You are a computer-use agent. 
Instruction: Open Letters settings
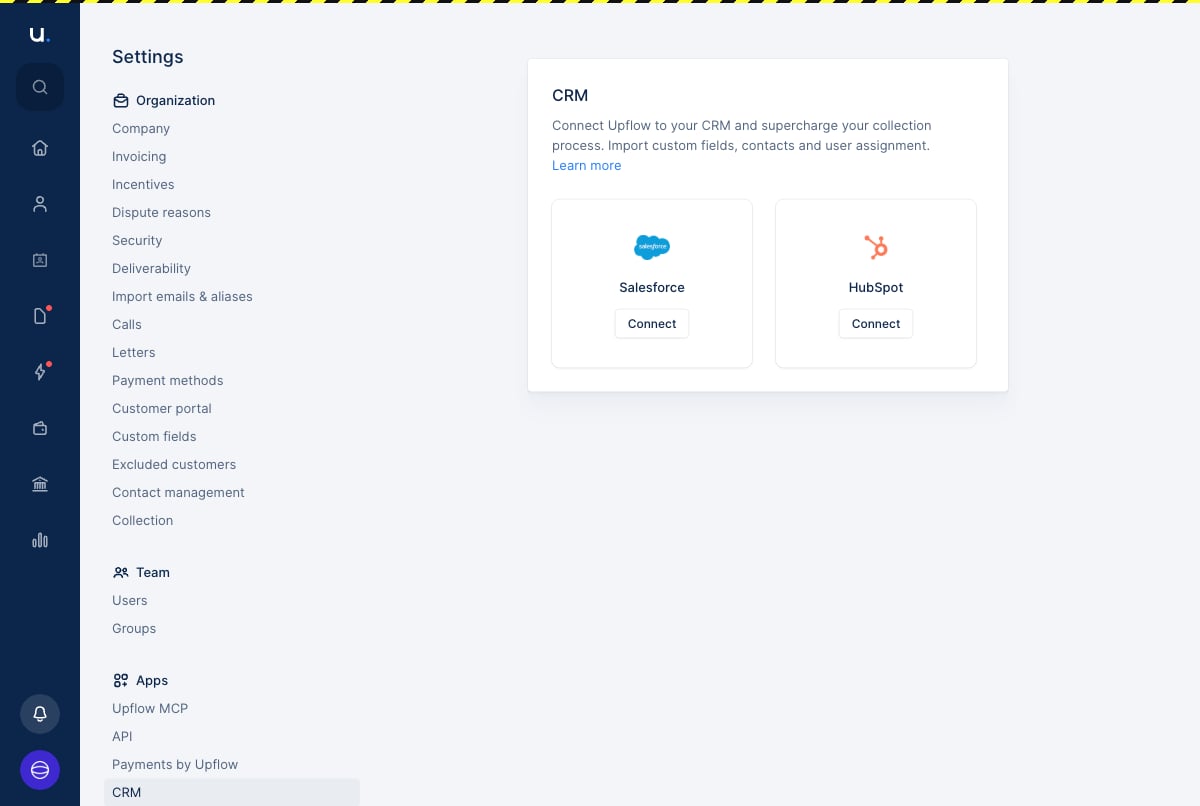tap(134, 352)
